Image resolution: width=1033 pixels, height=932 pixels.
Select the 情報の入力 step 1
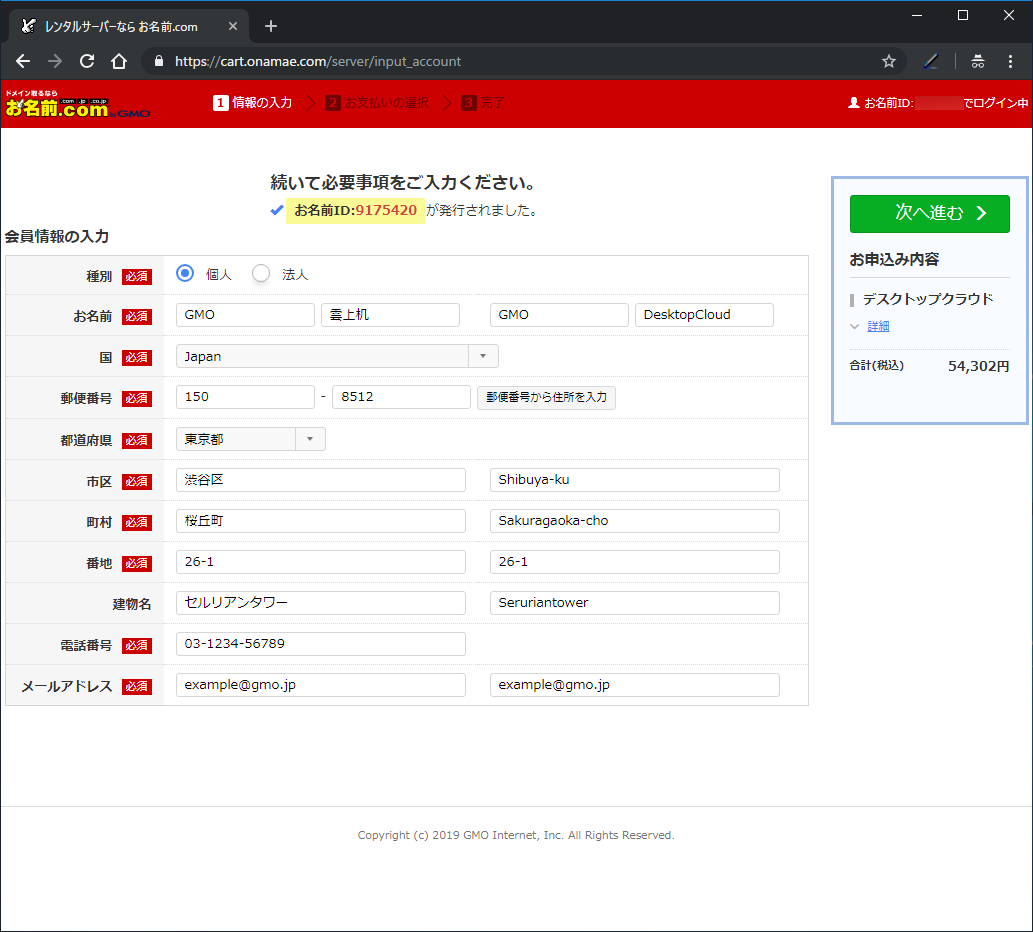(252, 103)
